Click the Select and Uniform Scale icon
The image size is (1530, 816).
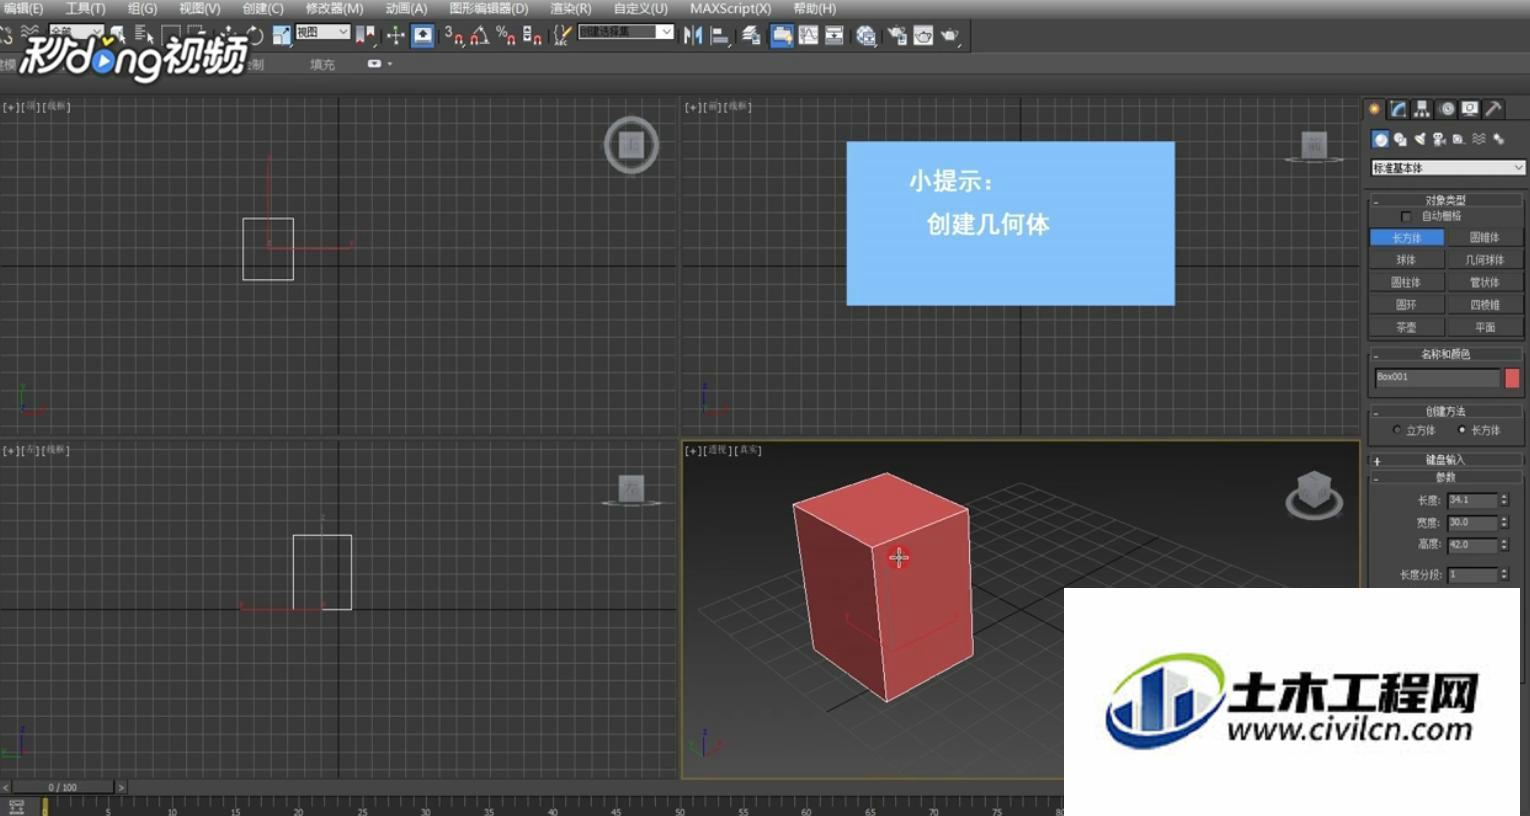tap(281, 36)
